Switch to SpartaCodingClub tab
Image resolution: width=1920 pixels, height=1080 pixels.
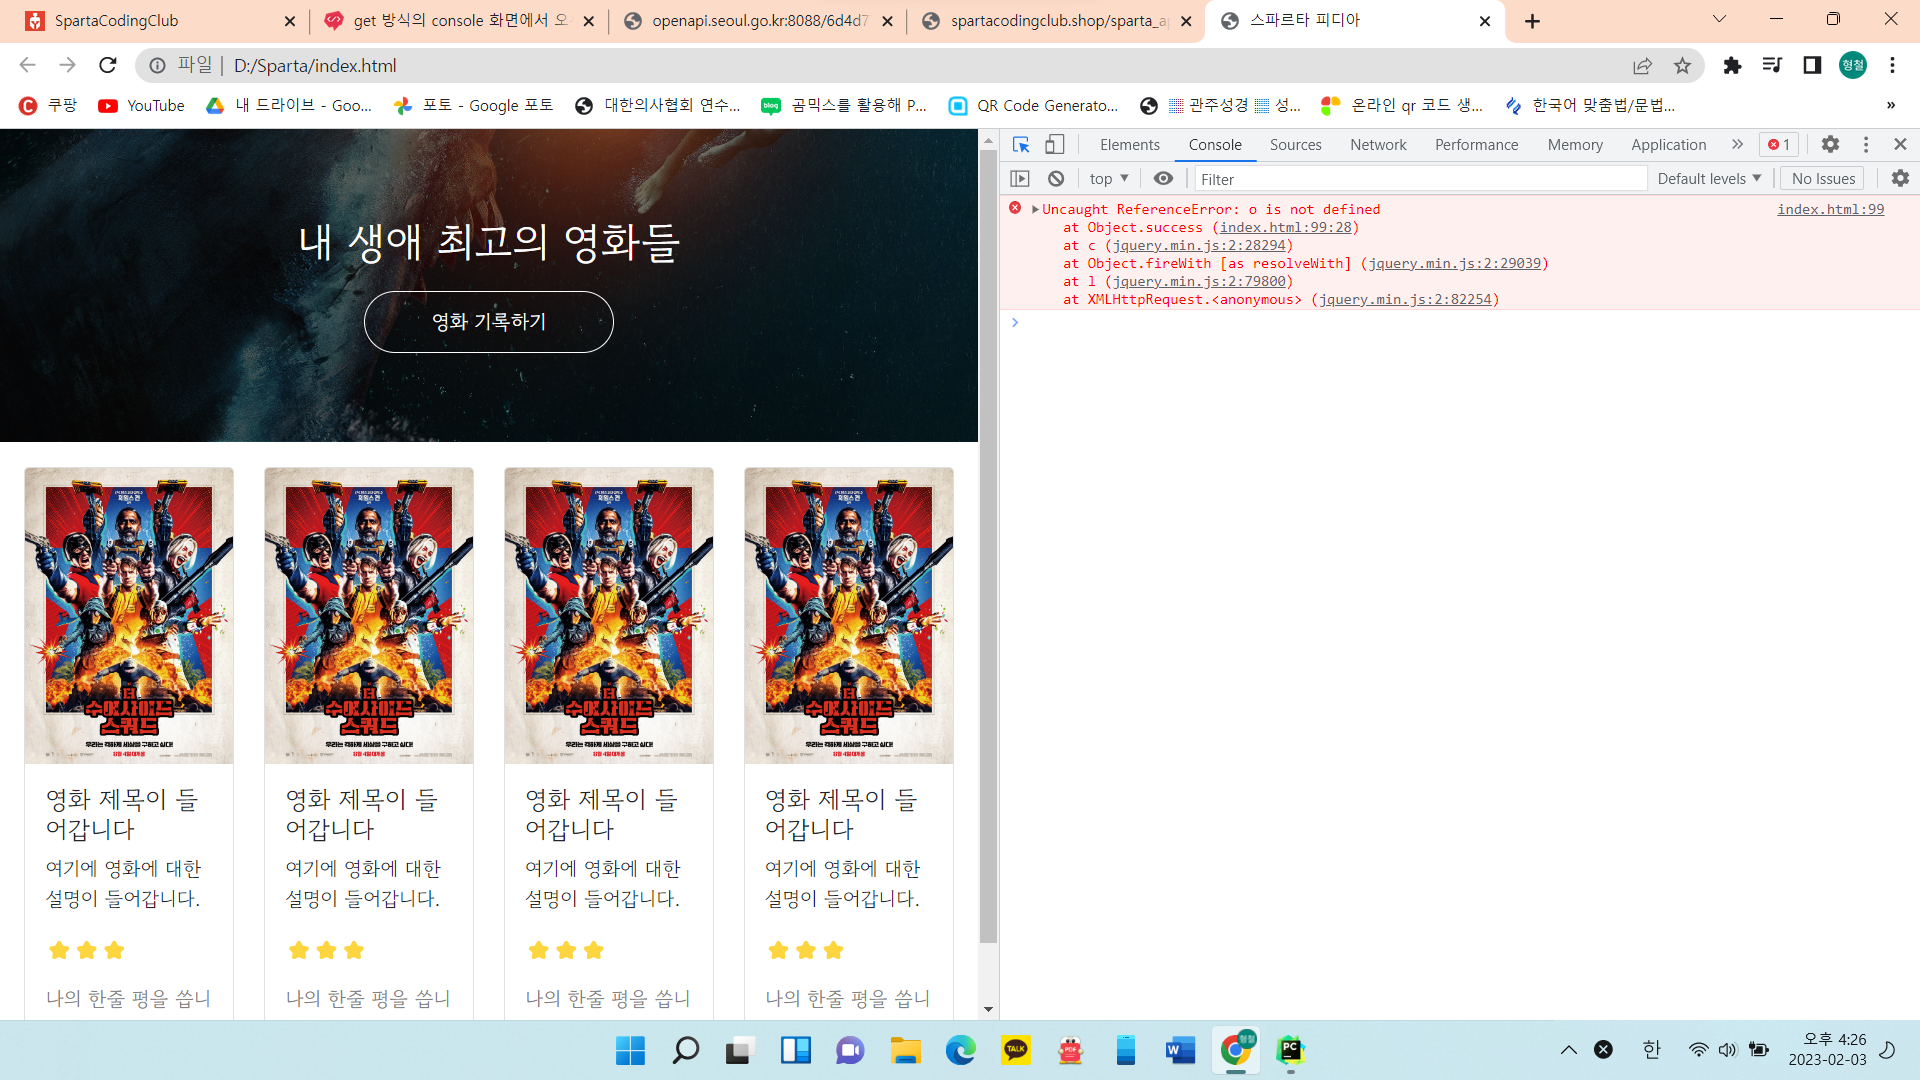[160, 21]
